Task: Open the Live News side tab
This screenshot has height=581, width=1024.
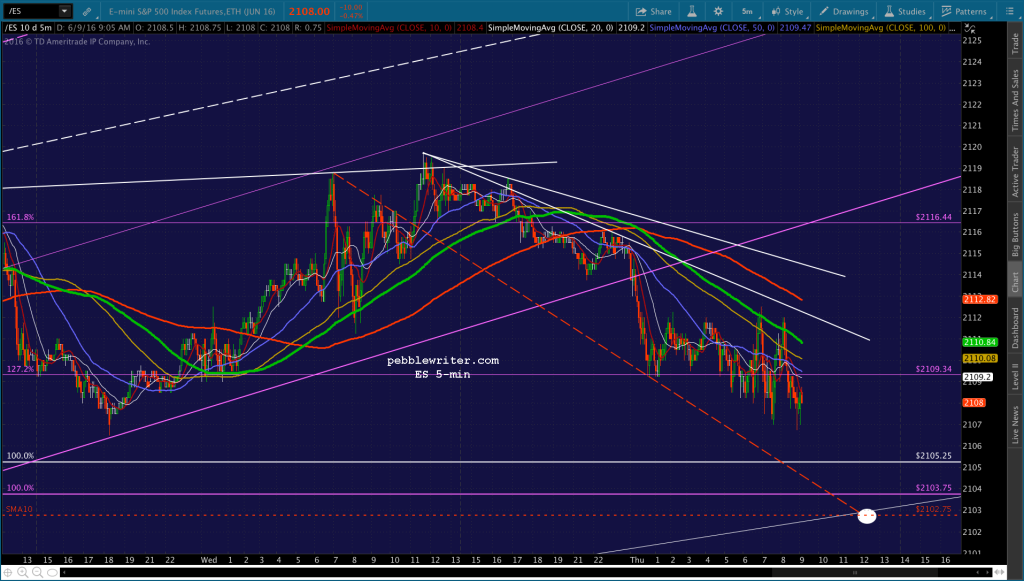Action: (x=1016, y=424)
